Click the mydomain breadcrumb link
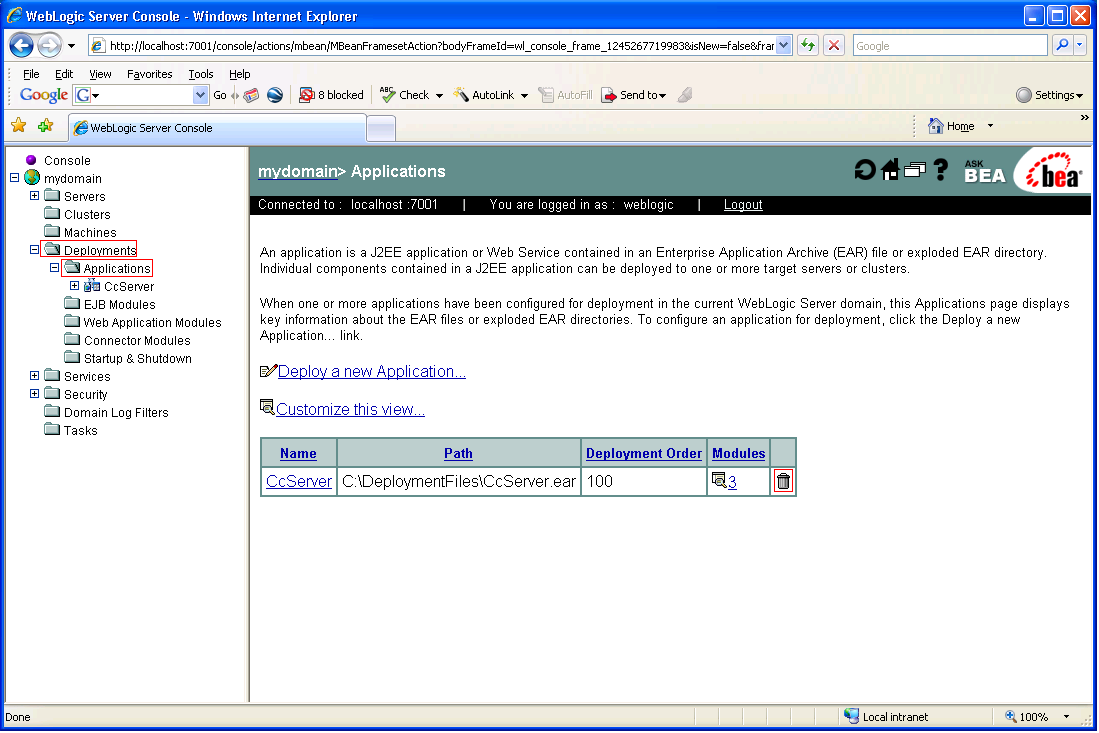The height and width of the screenshot is (733, 1099). [x=298, y=172]
